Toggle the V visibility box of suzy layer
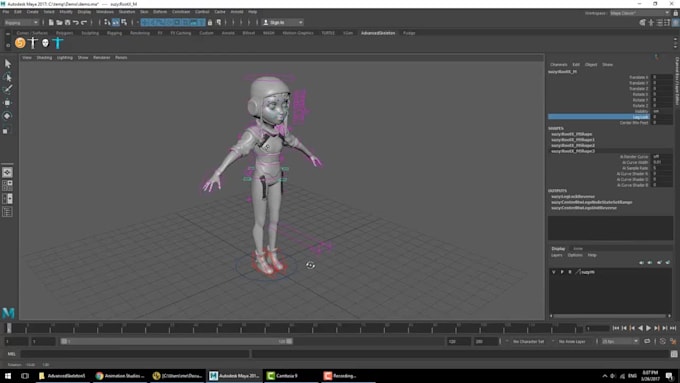This screenshot has height=383, width=680. [553, 272]
